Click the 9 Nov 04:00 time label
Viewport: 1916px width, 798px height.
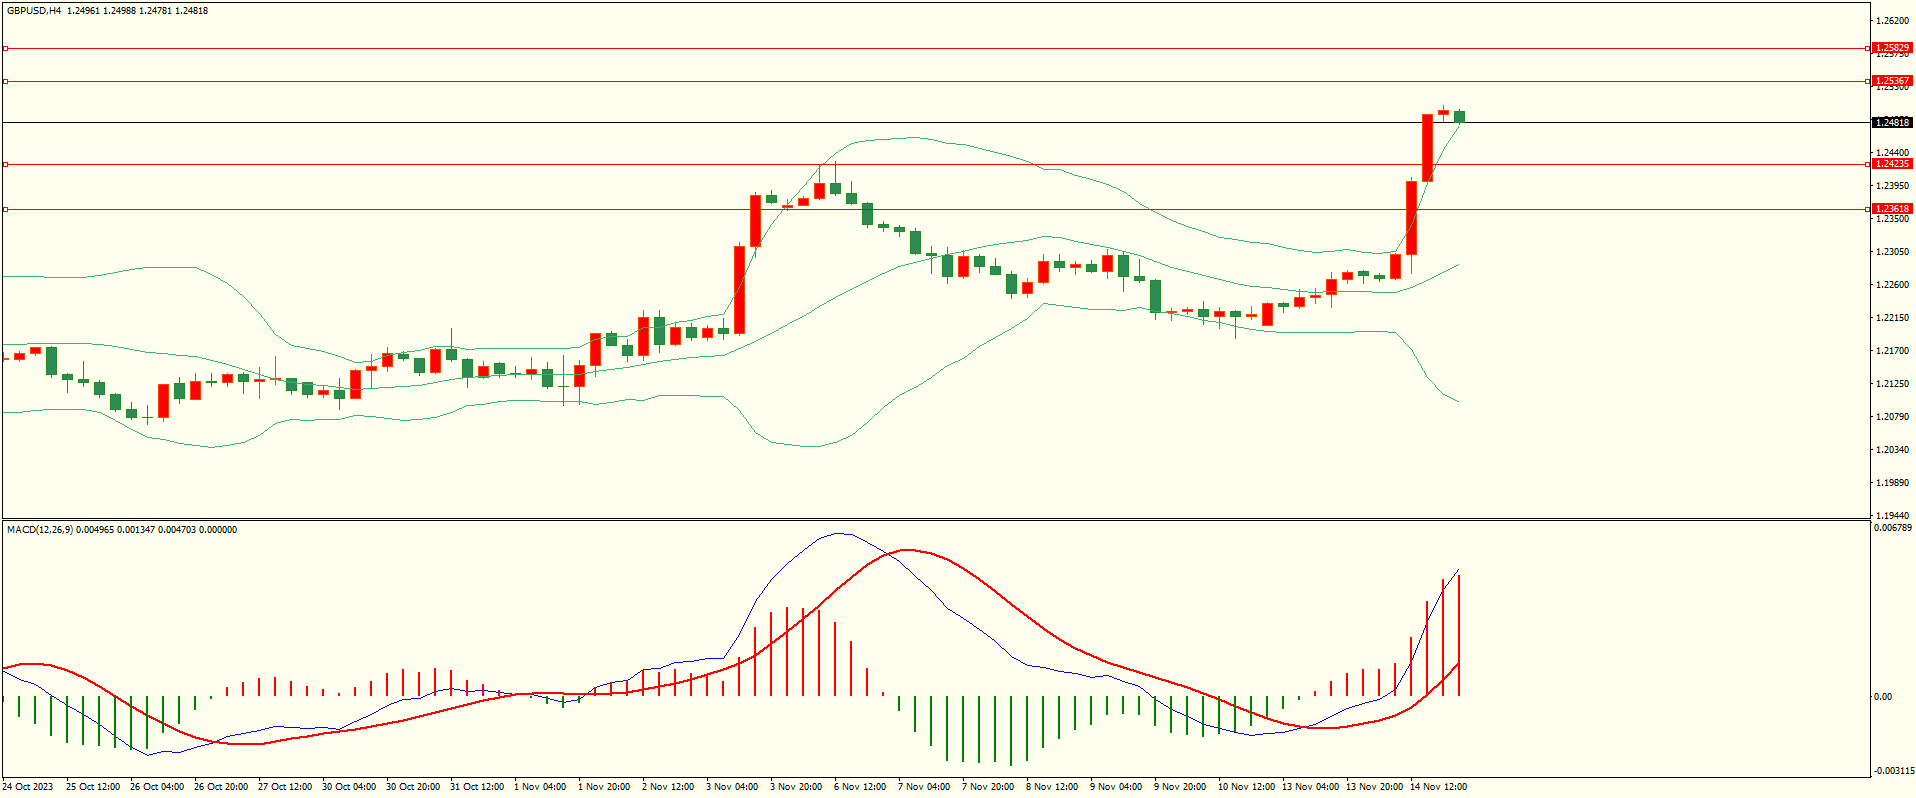coord(1116,787)
